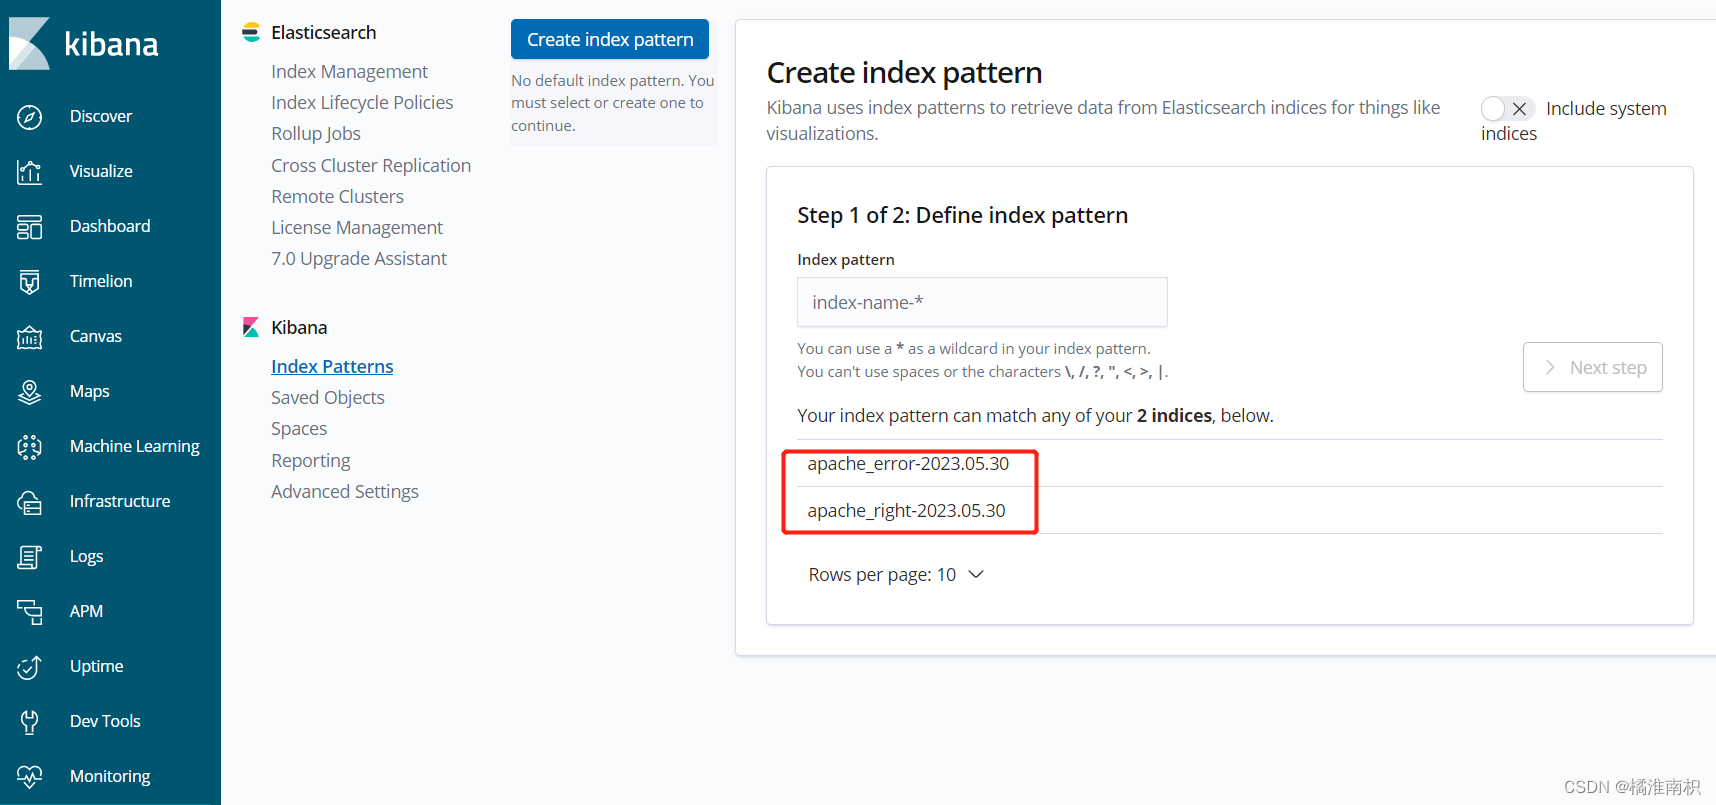Click the Create index pattern button
1716x805 pixels.
(610, 39)
